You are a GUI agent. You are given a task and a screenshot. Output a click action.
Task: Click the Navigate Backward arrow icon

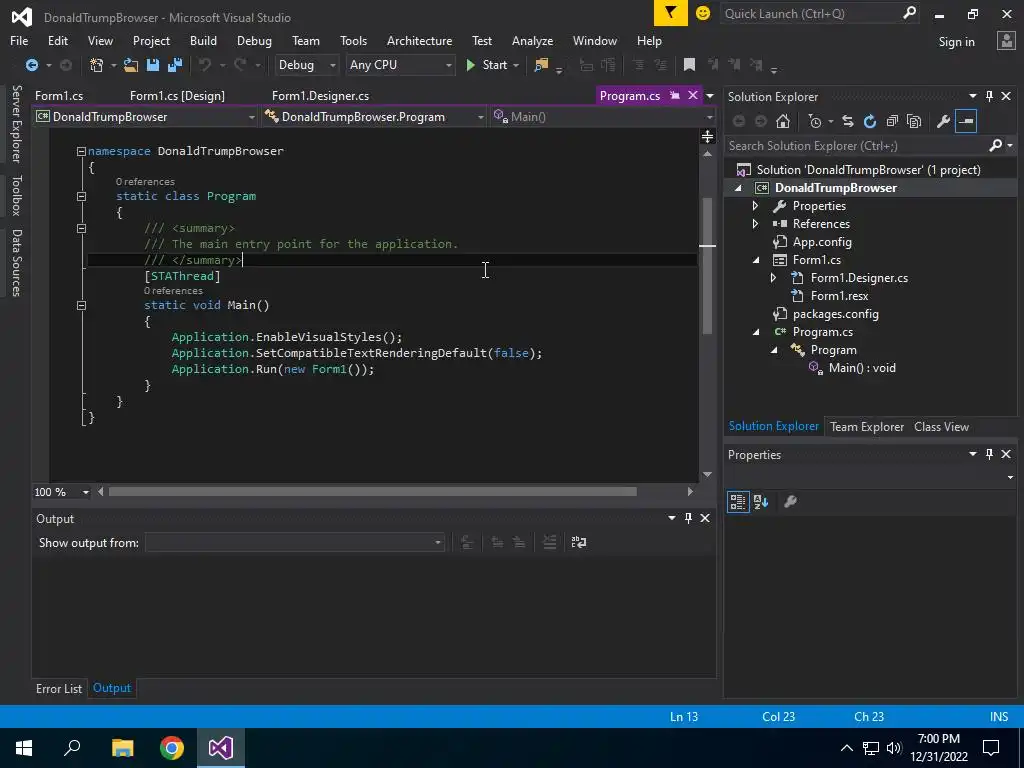click(31, 65)
